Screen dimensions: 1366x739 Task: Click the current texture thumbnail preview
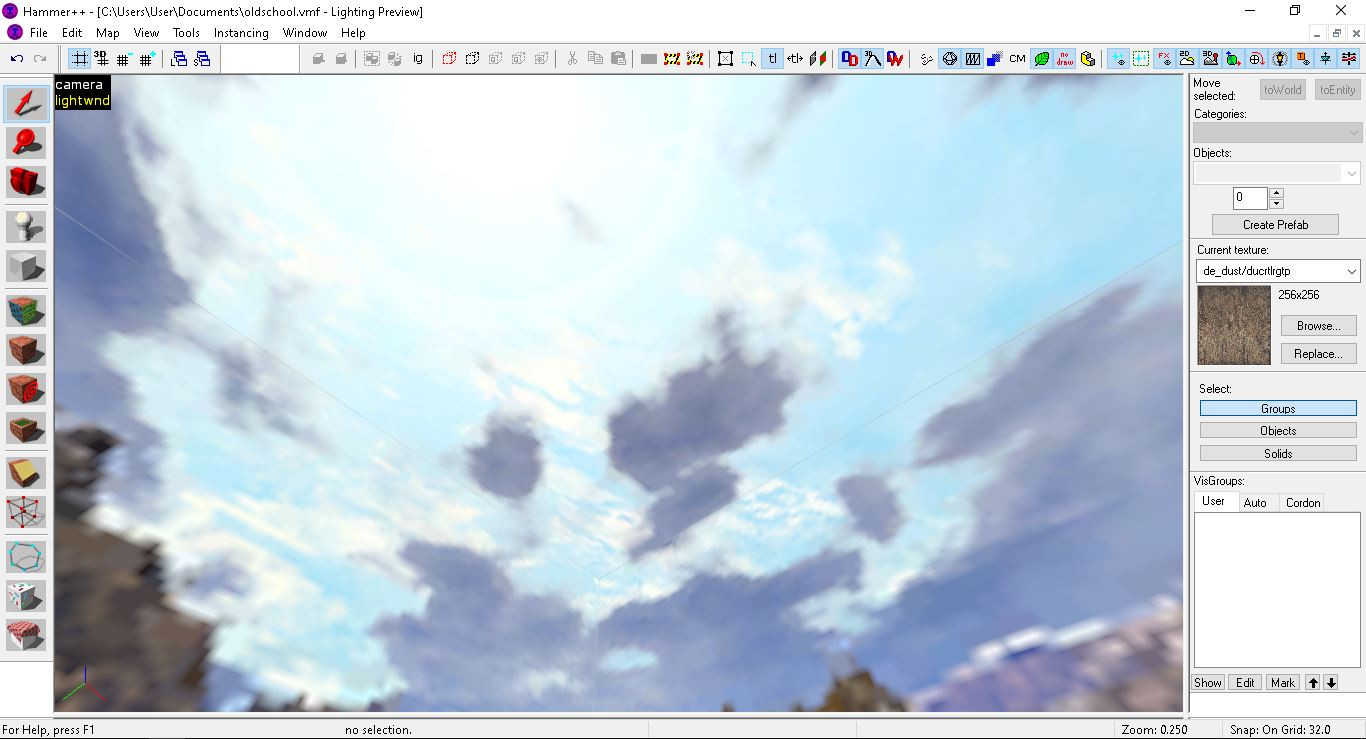pyautogui.click(x=1233, y=325)
